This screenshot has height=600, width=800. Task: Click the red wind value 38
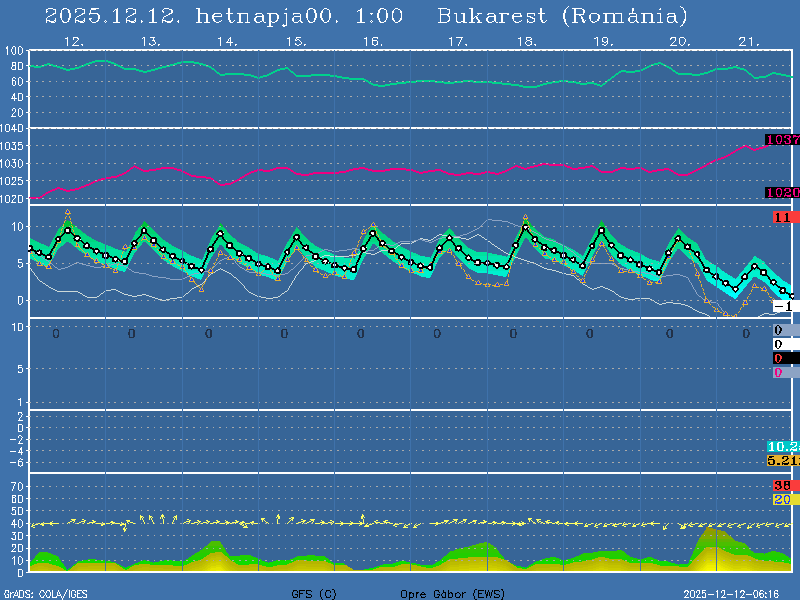click(x=782, y=485)
